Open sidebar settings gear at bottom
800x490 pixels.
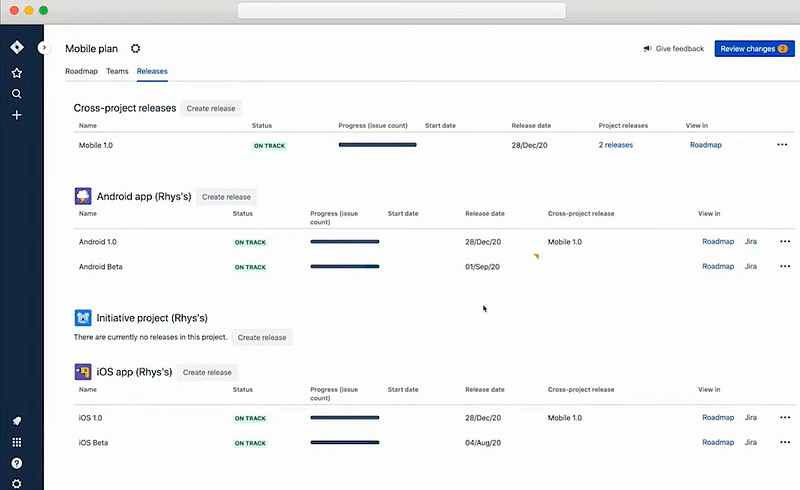pyautogui.click(x=17, y=483)
